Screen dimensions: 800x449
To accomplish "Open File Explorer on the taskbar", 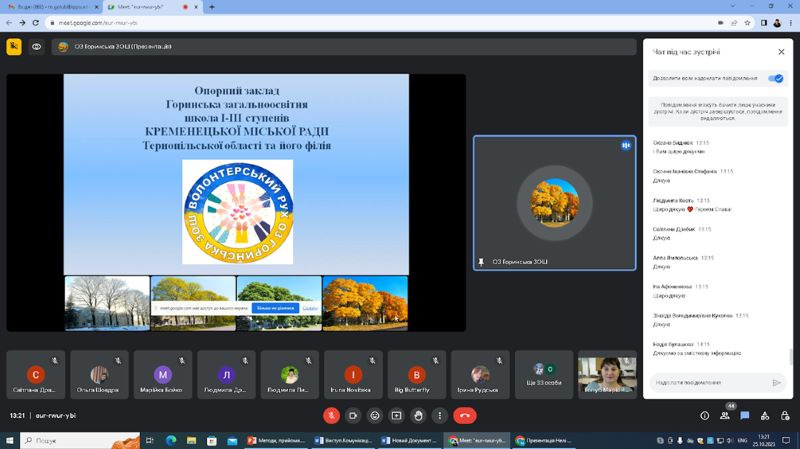I will pyautogui.click(x=191, y=440).
